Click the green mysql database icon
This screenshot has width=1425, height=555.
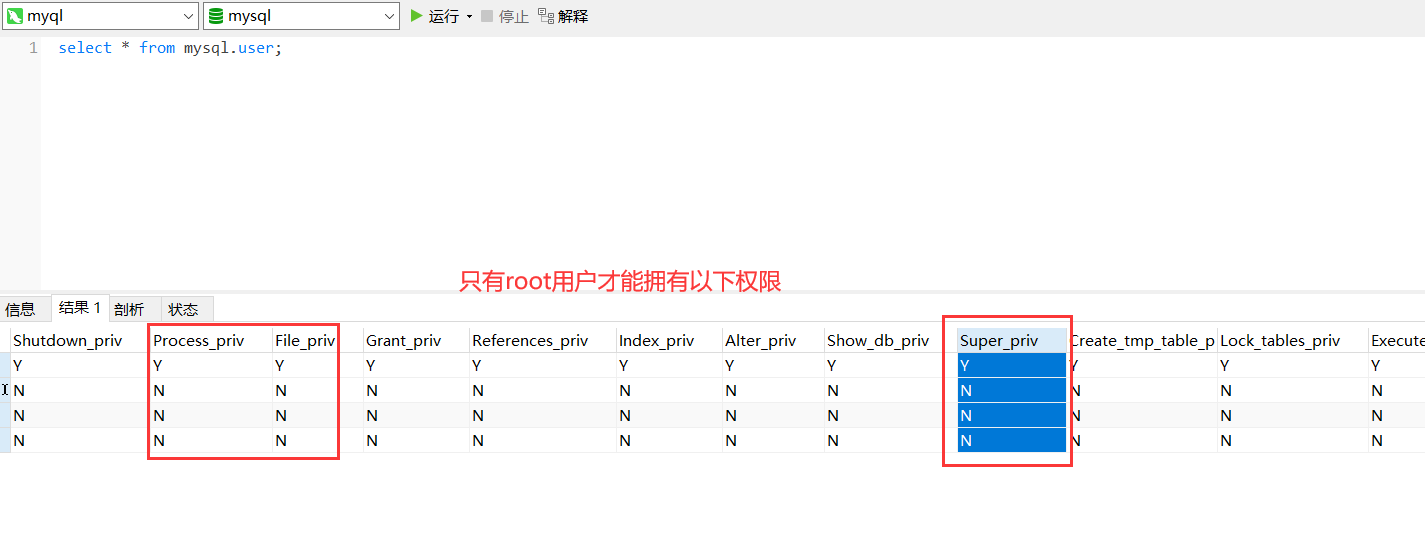click(215, 16)
